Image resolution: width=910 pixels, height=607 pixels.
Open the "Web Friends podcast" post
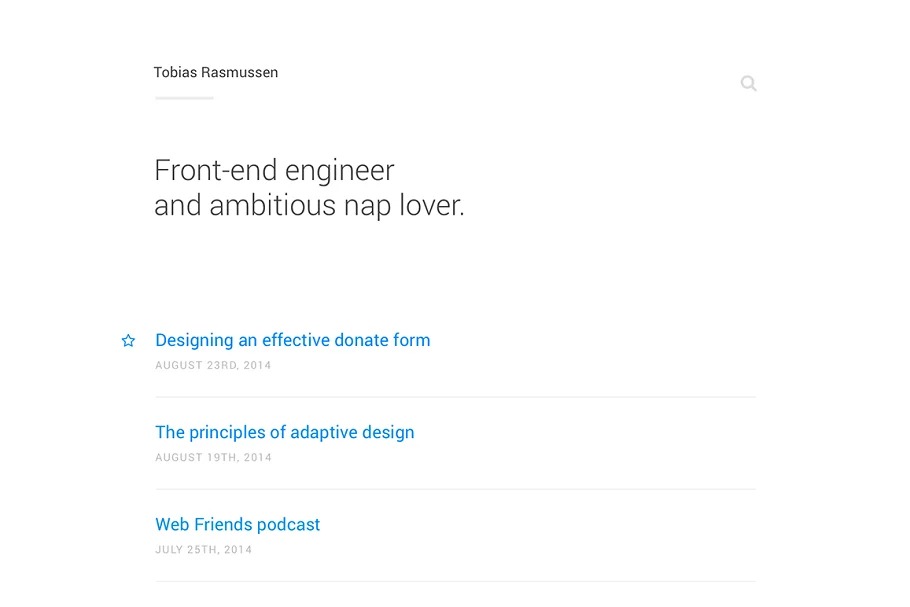[x=237, y=525]
